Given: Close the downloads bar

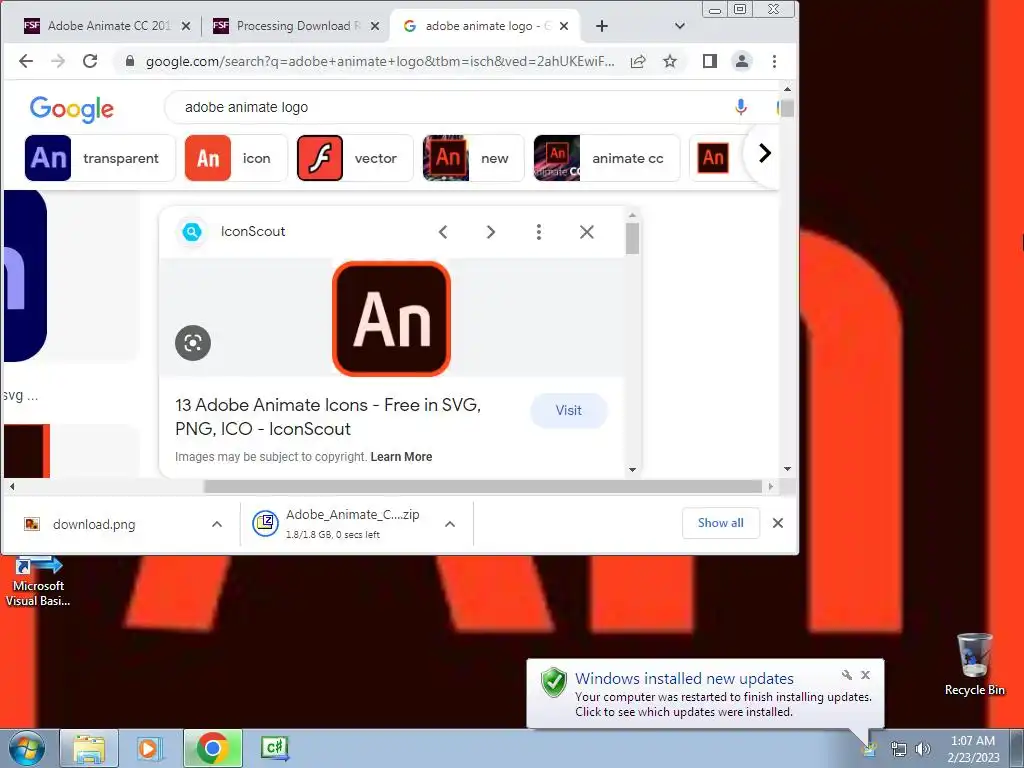Looking at the screenshot, I should tap(778, 523).
